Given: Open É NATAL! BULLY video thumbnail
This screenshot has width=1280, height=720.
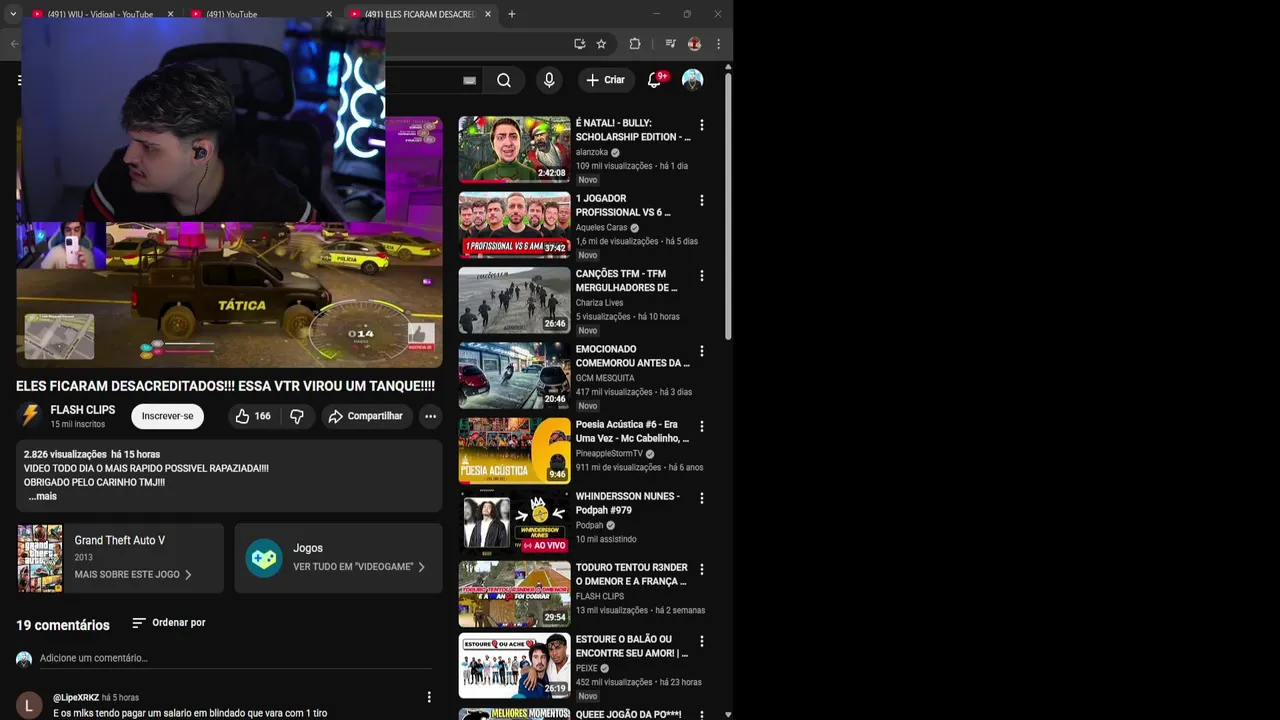Looking at the screenshot, I should coord(514,149).
